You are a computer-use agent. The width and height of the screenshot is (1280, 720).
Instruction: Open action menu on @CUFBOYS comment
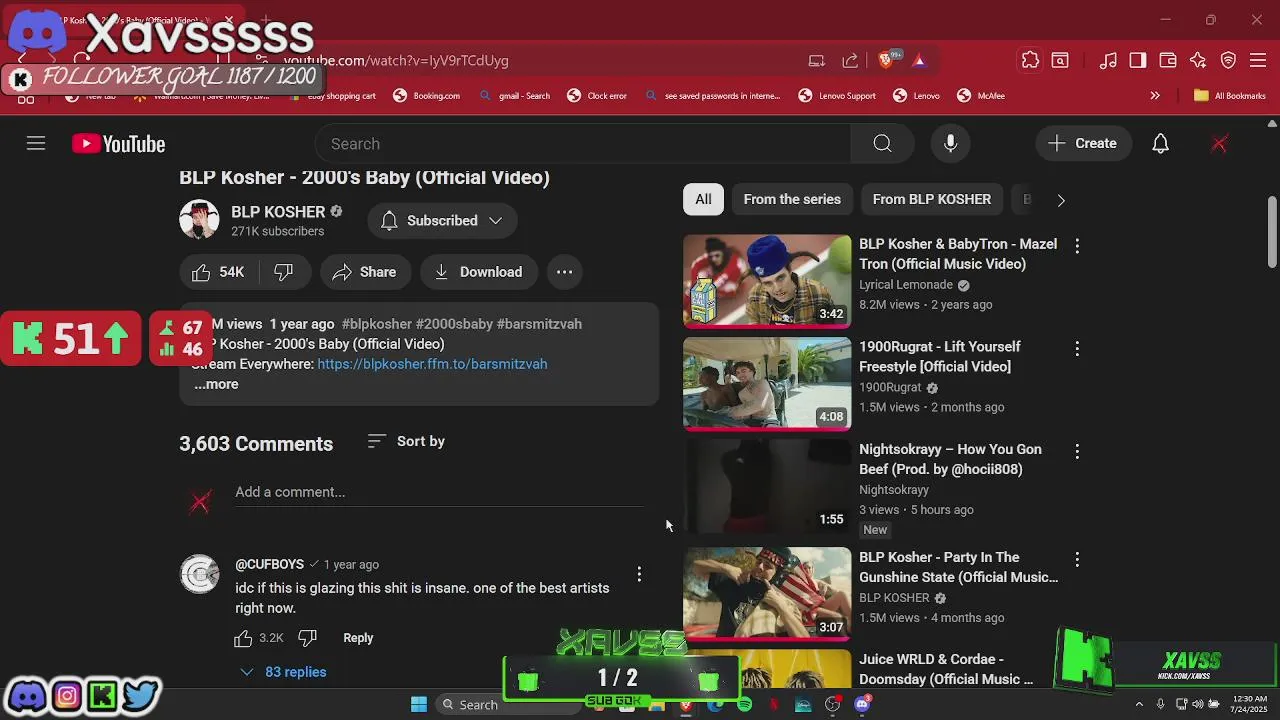(x=639, y=574)
